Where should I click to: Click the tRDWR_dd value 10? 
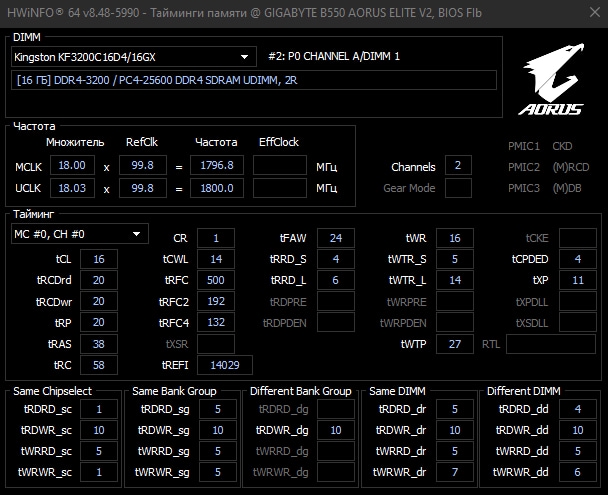[578, 430]
